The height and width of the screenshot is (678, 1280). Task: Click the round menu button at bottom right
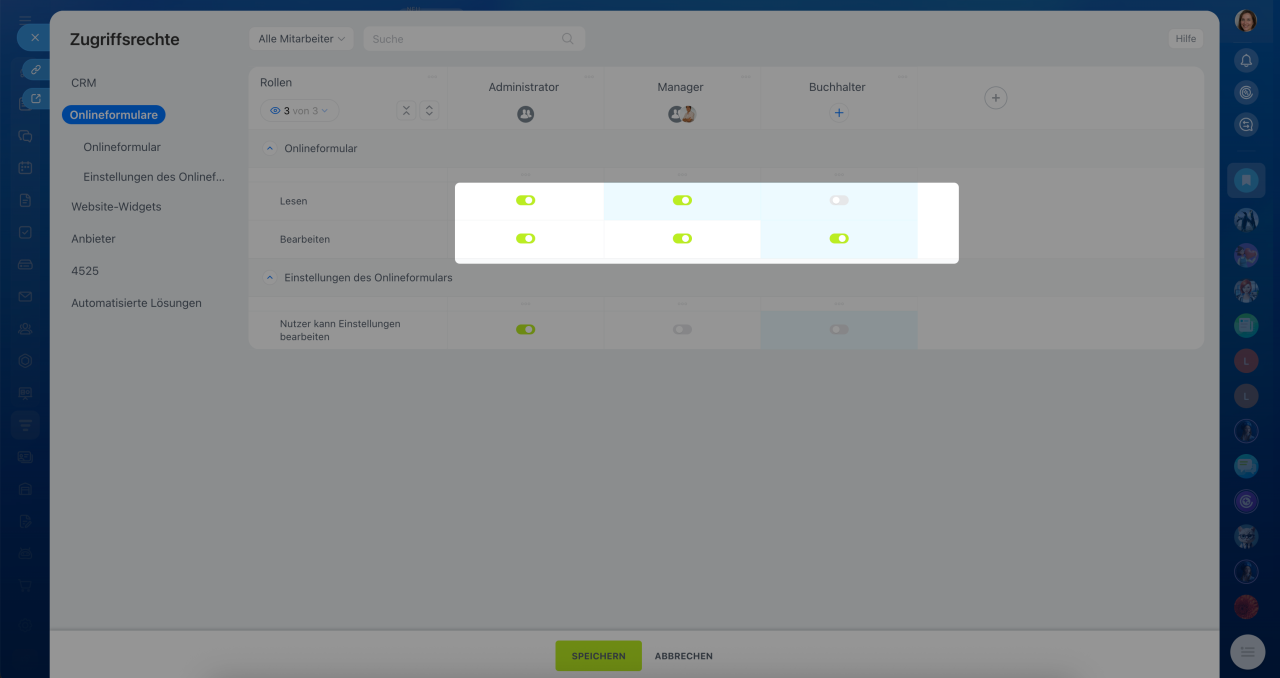click(x=1247, y=652)
